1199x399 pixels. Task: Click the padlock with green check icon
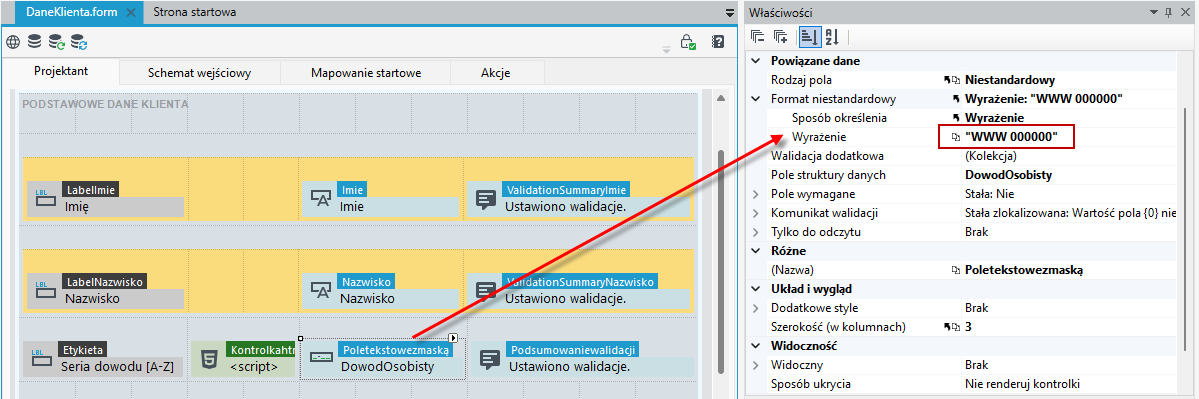point(688,41)
